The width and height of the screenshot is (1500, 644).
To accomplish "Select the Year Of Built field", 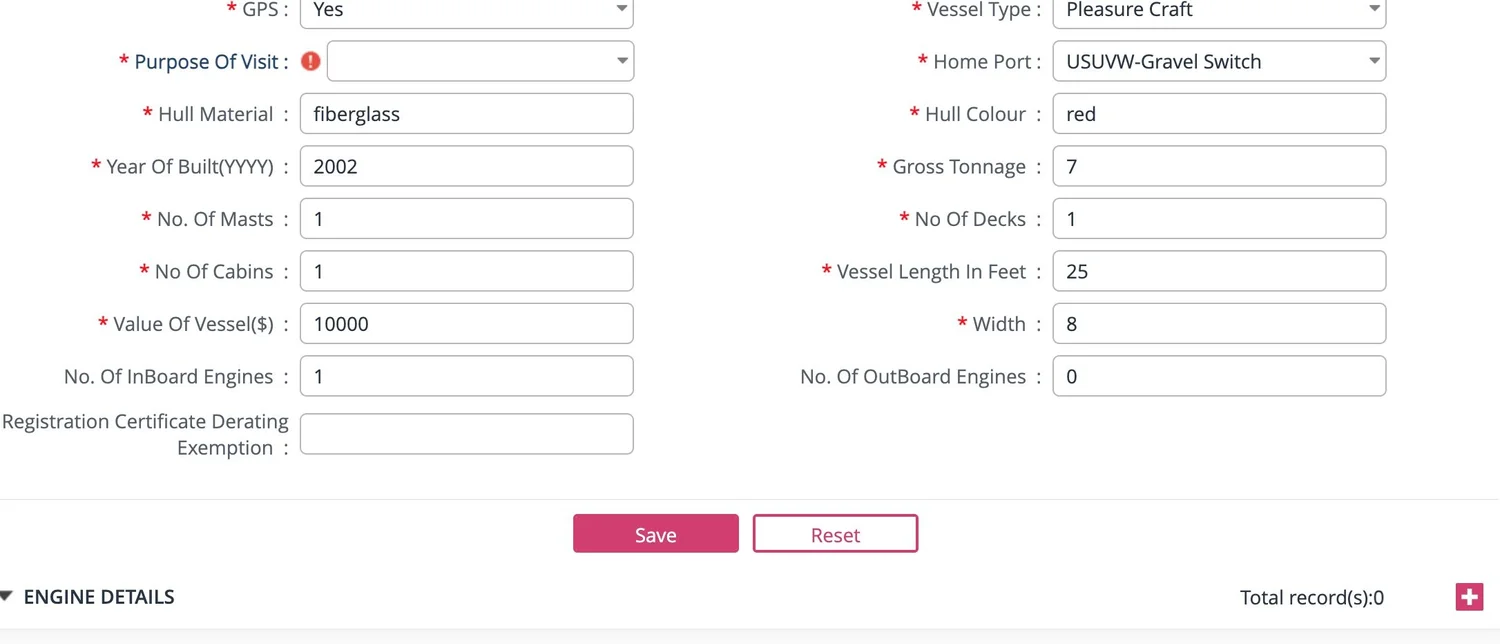I will point(467,166).
